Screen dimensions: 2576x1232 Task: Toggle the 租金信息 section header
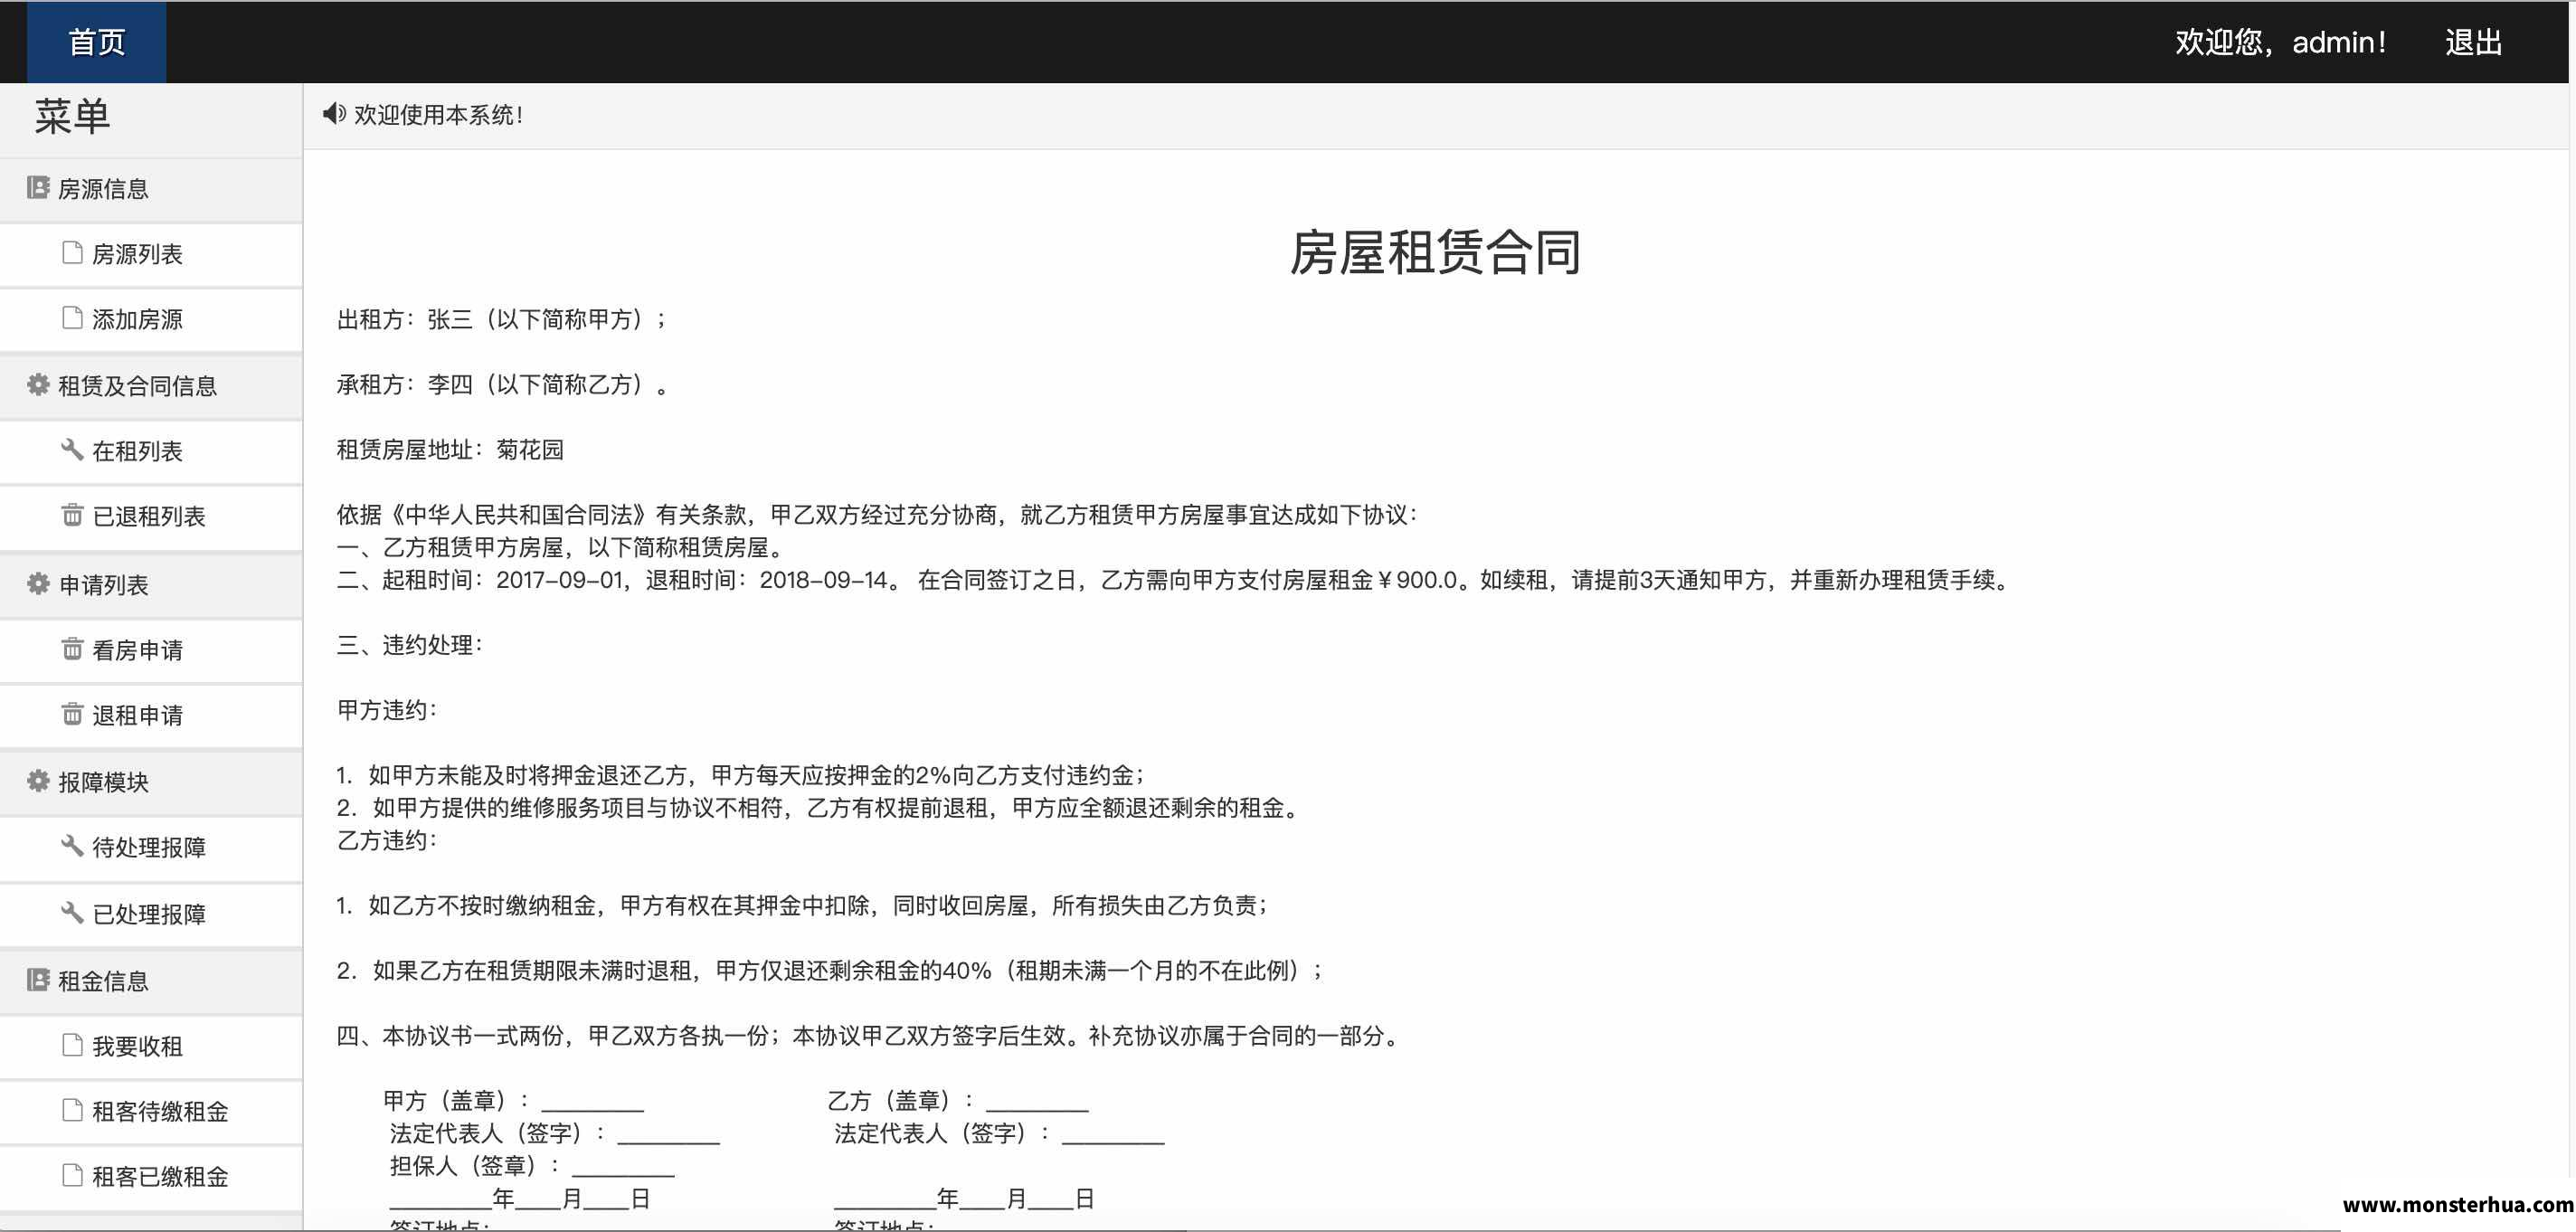pos(151,981)
